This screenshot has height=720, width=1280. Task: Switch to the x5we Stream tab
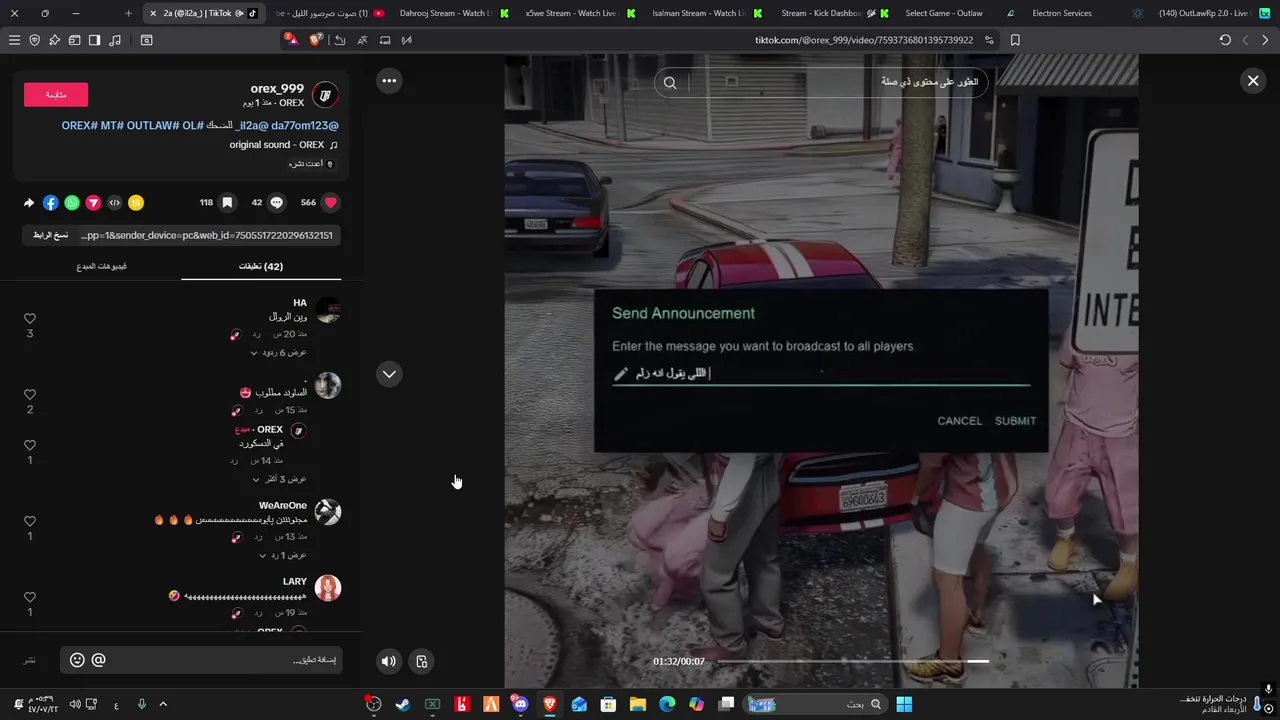click(x=579, y=13)
